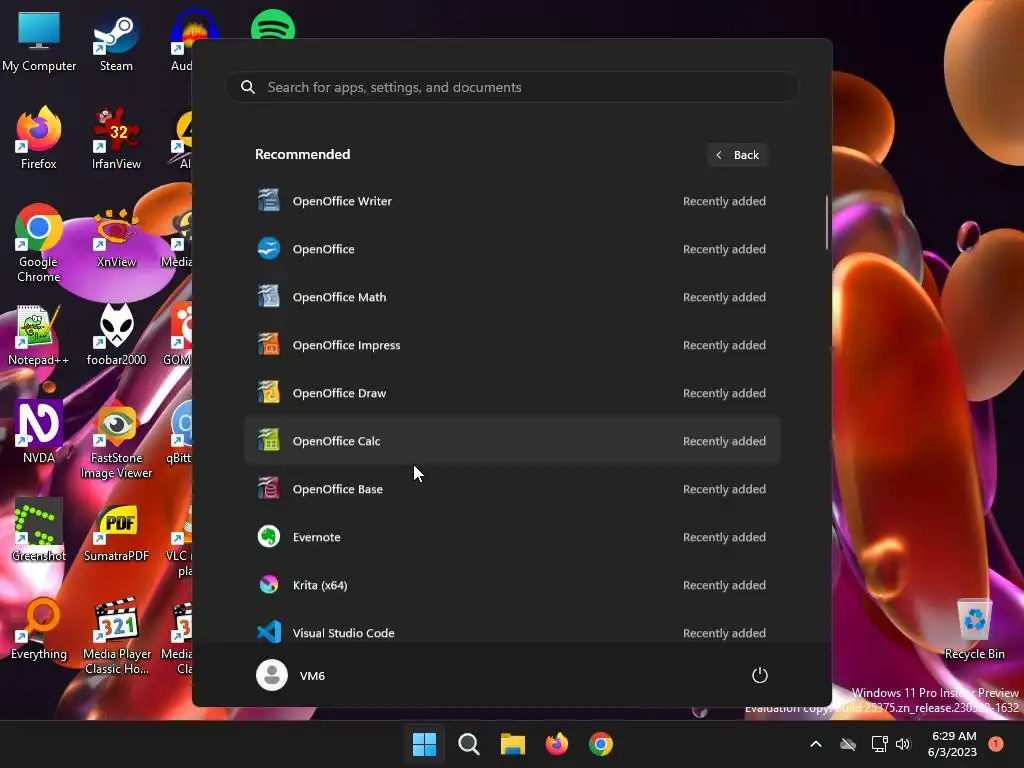1024x768 pixels.
Task: Launch Visual Studio Code icon
Action: coord(268,632)
